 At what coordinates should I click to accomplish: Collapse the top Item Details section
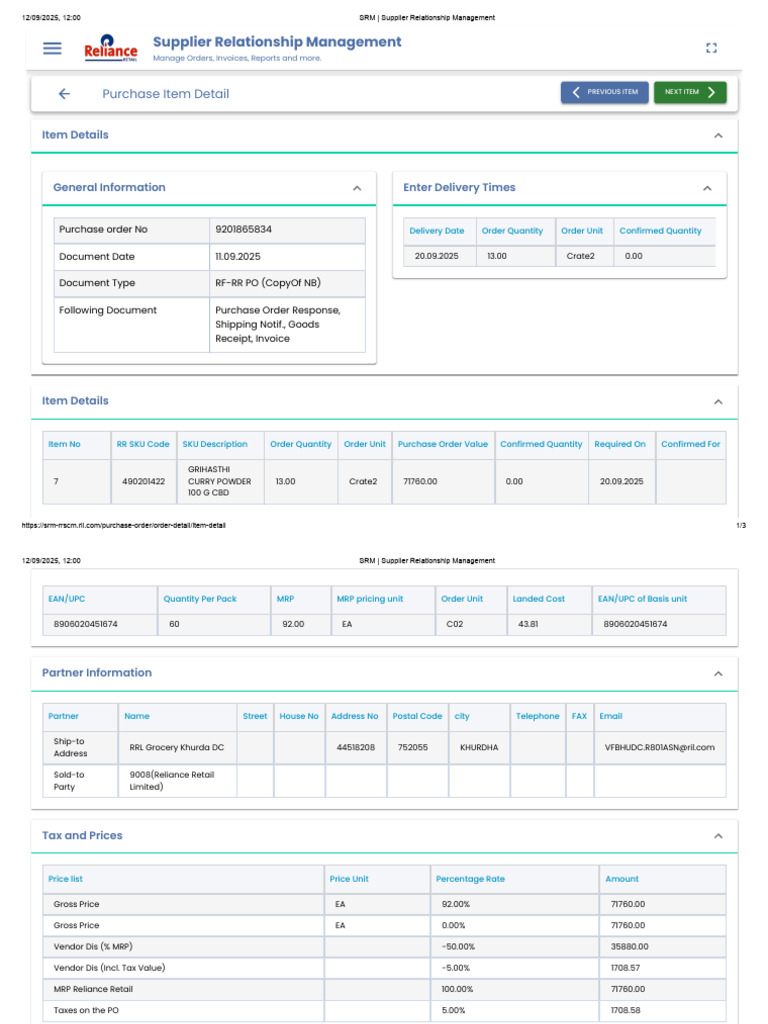(x=718, y=136)
